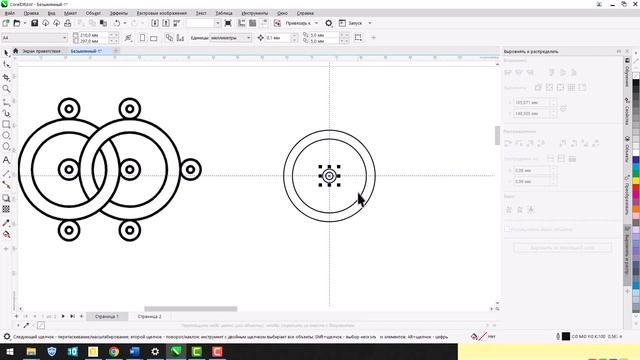Switch to the Welcome Screen tab
The image size is (640, 360).
(41, 51)
